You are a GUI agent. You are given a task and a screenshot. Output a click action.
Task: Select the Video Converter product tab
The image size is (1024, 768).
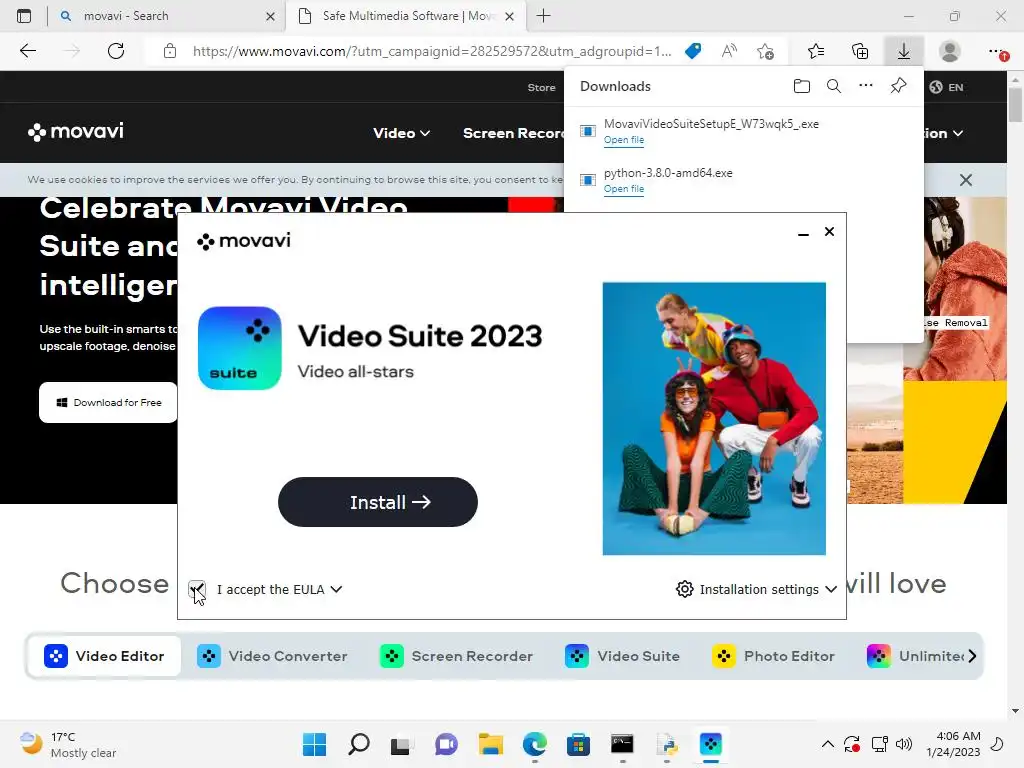pos(272,656)
